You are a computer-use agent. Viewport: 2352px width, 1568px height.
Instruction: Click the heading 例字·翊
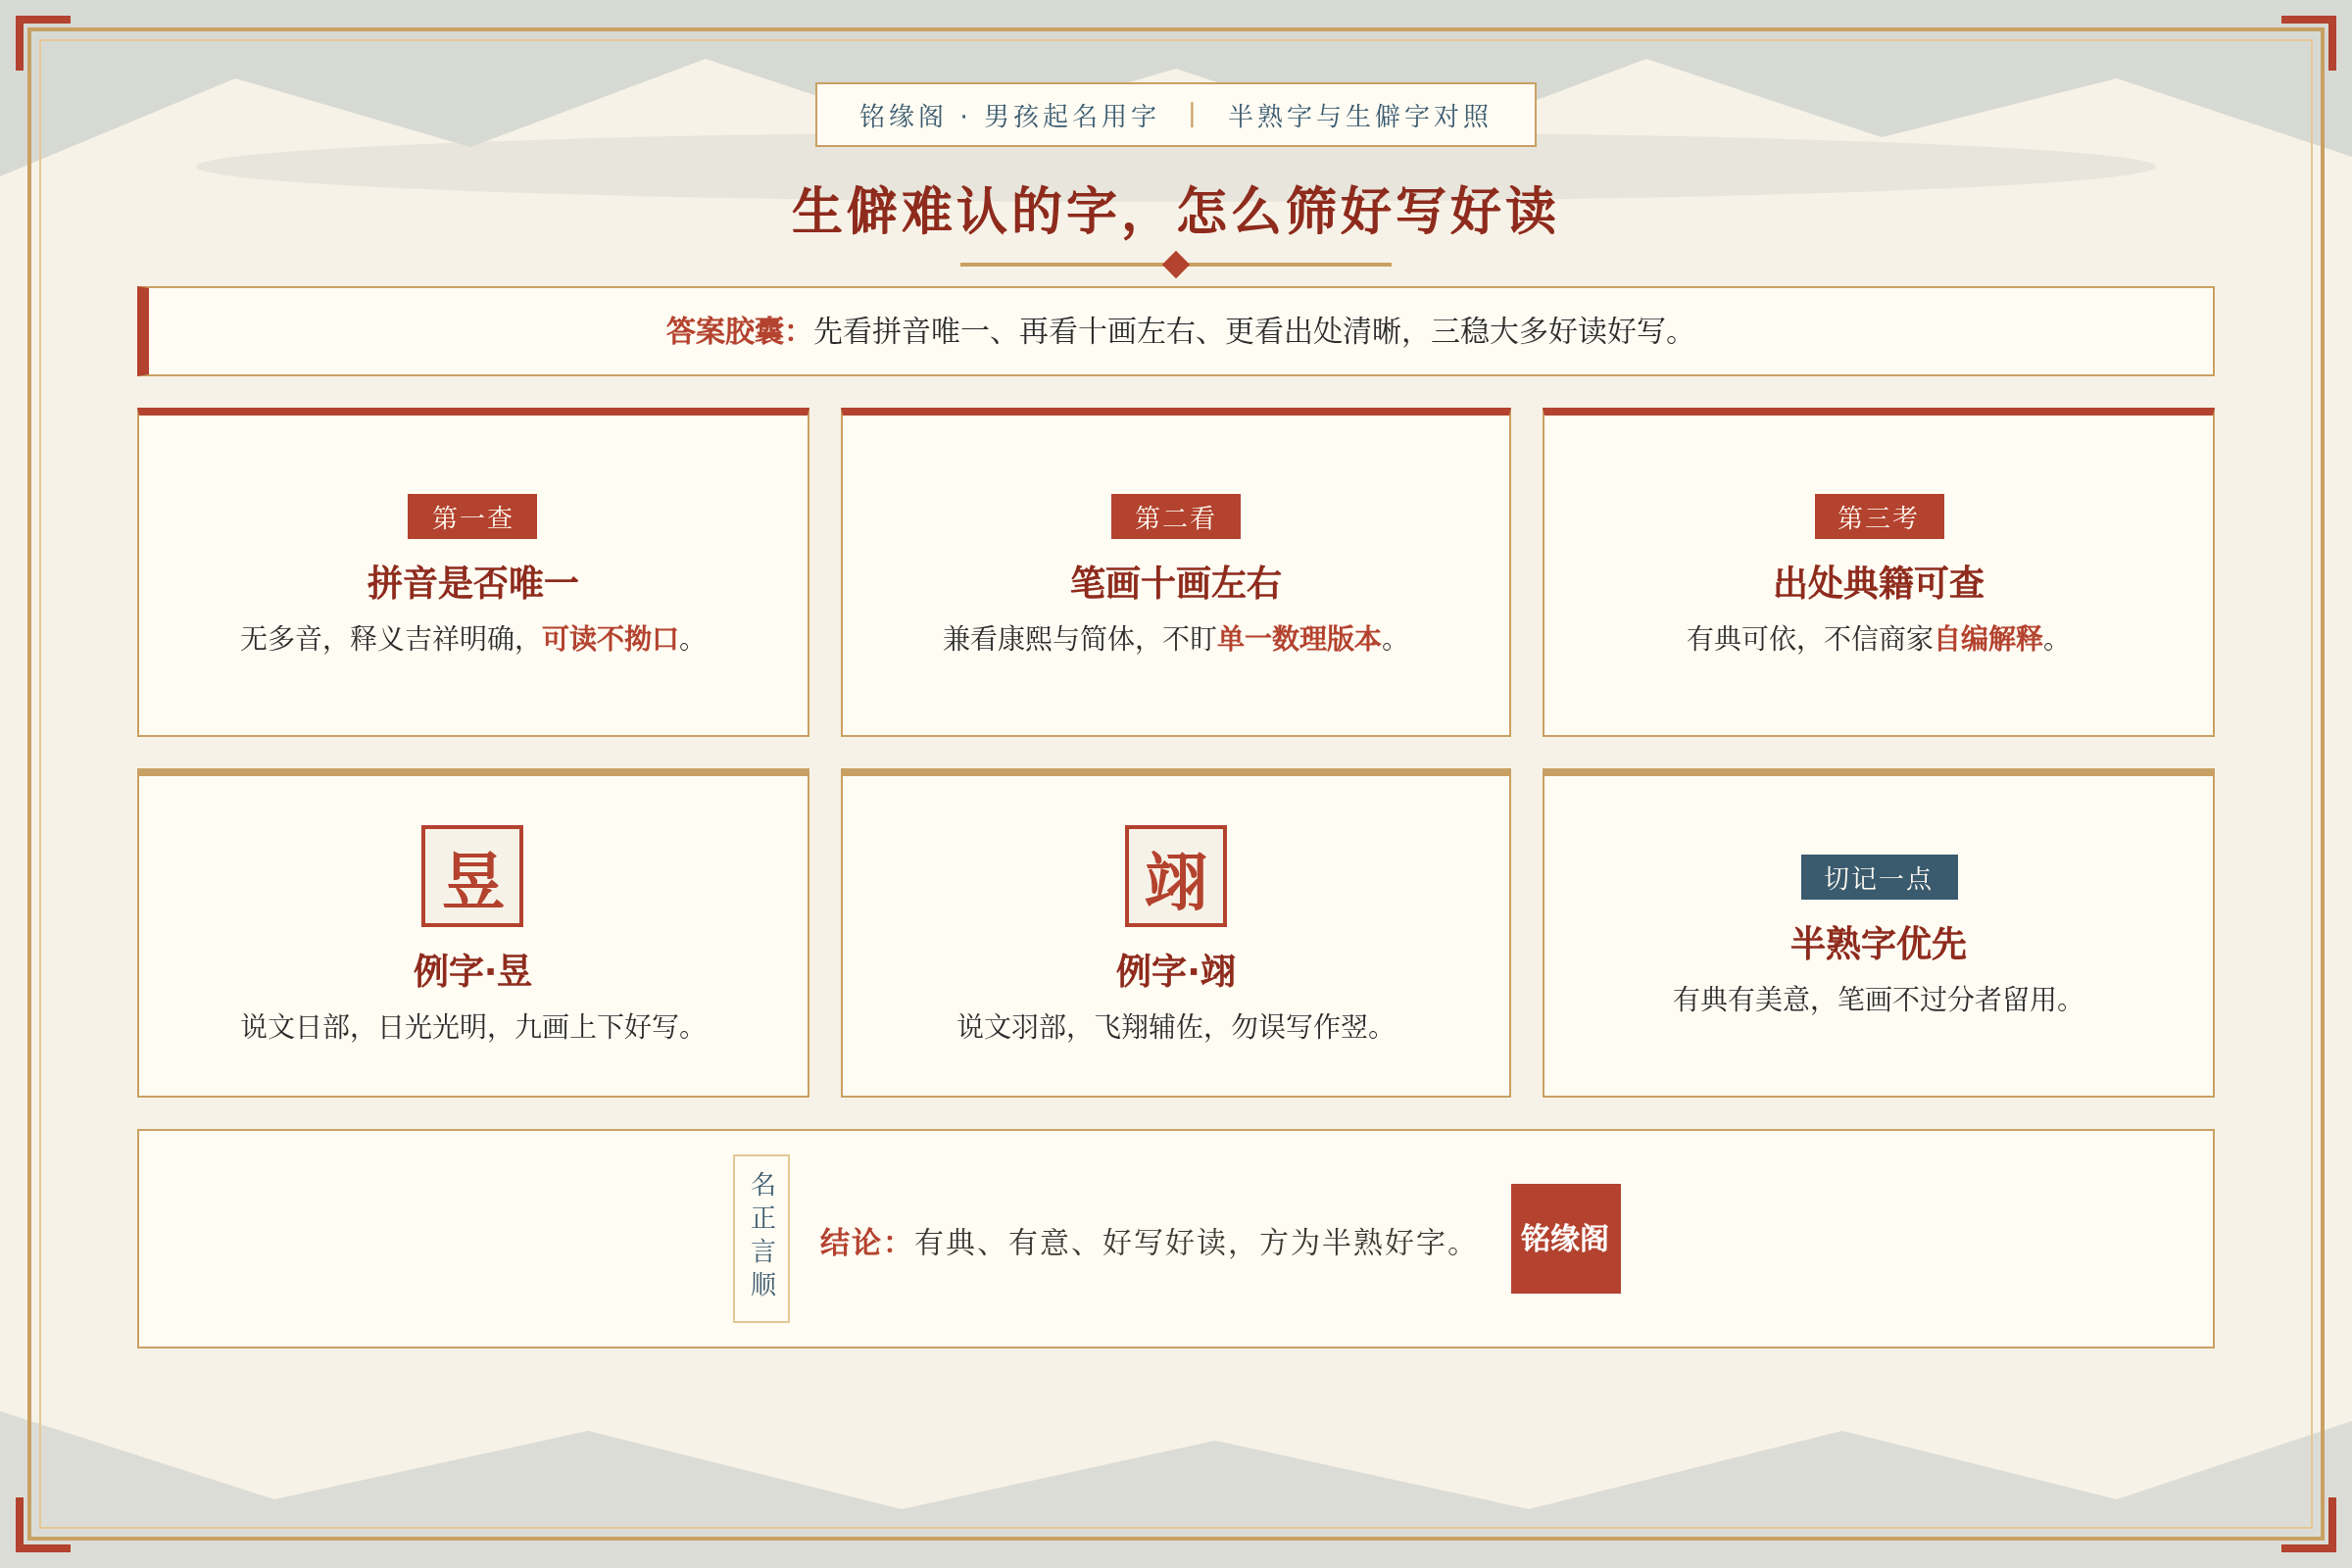point(1176,971)
